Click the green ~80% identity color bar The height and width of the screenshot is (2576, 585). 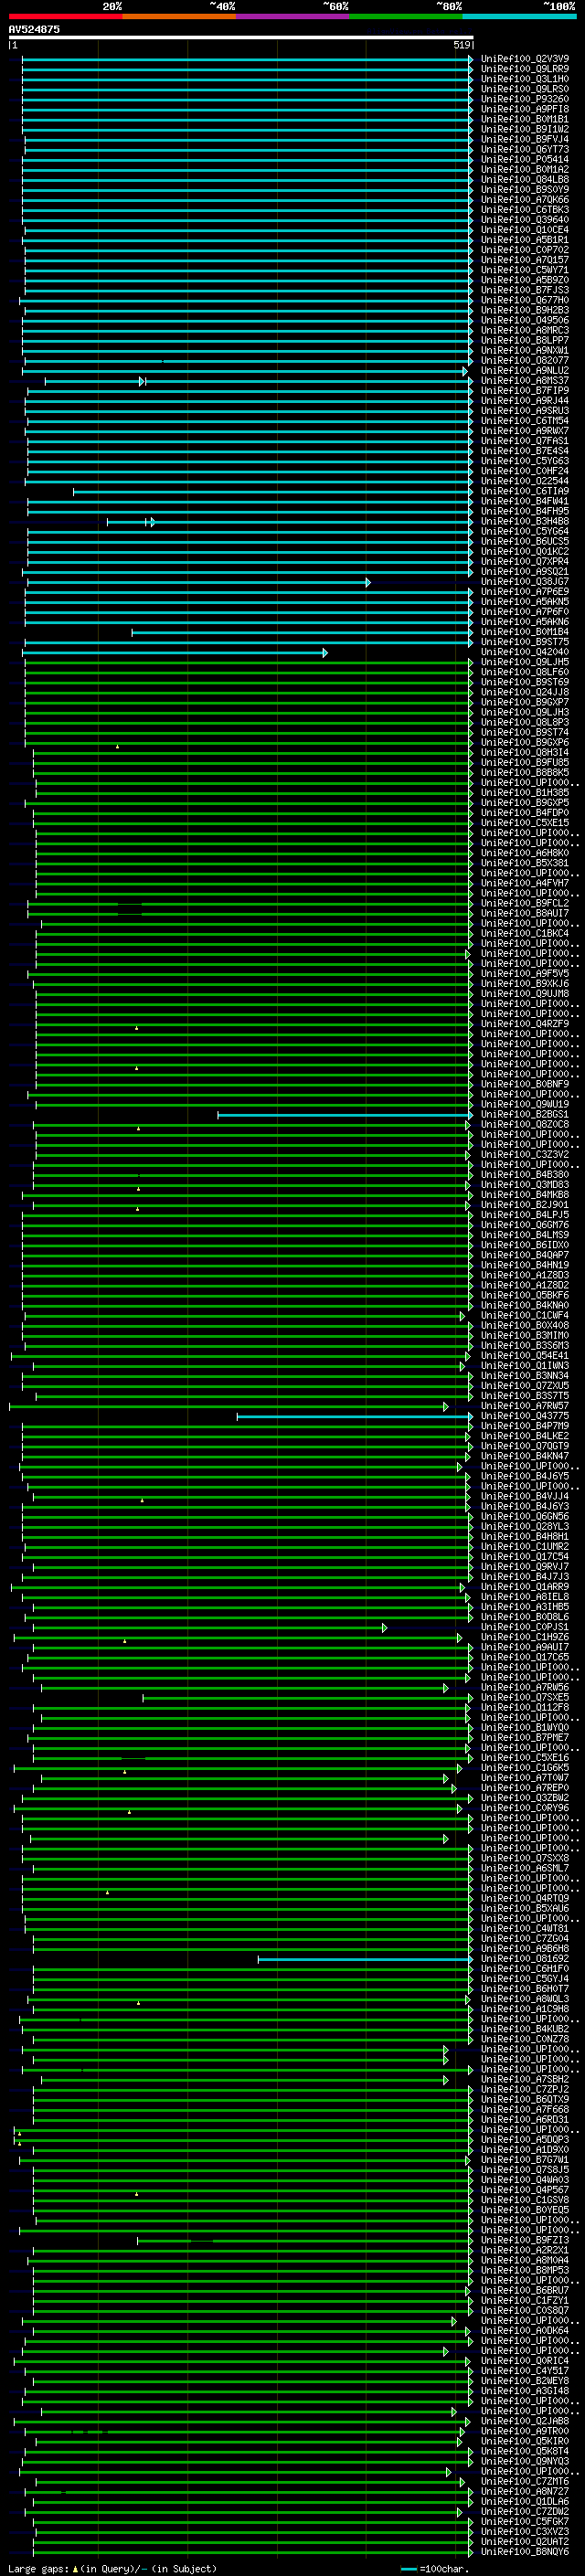tap(406, 16)
